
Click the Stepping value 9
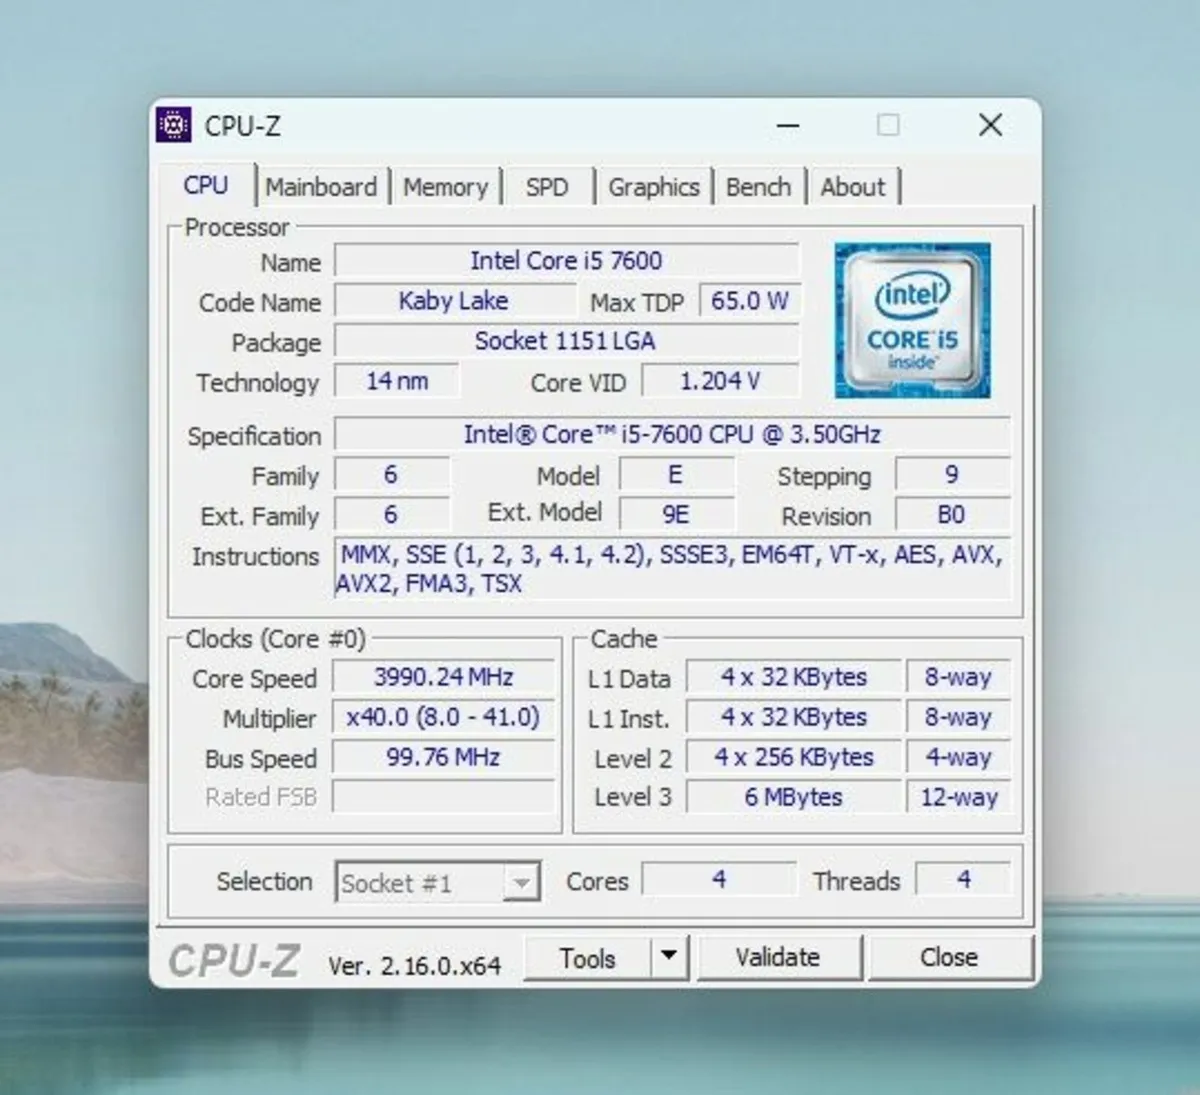tap(952, 474)
